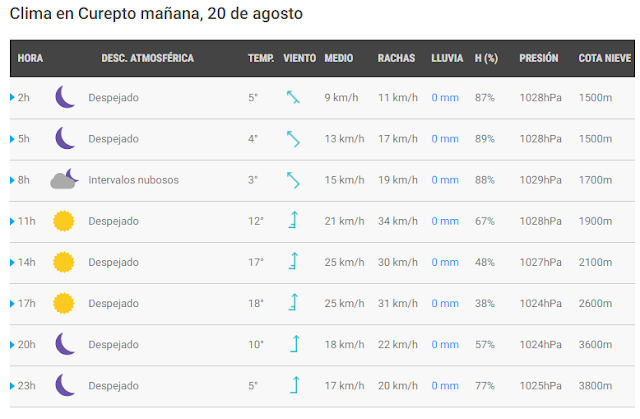640x419 pixels.
Task: Select the COTA NIEVE column header
Action: (x=605, y=58)
